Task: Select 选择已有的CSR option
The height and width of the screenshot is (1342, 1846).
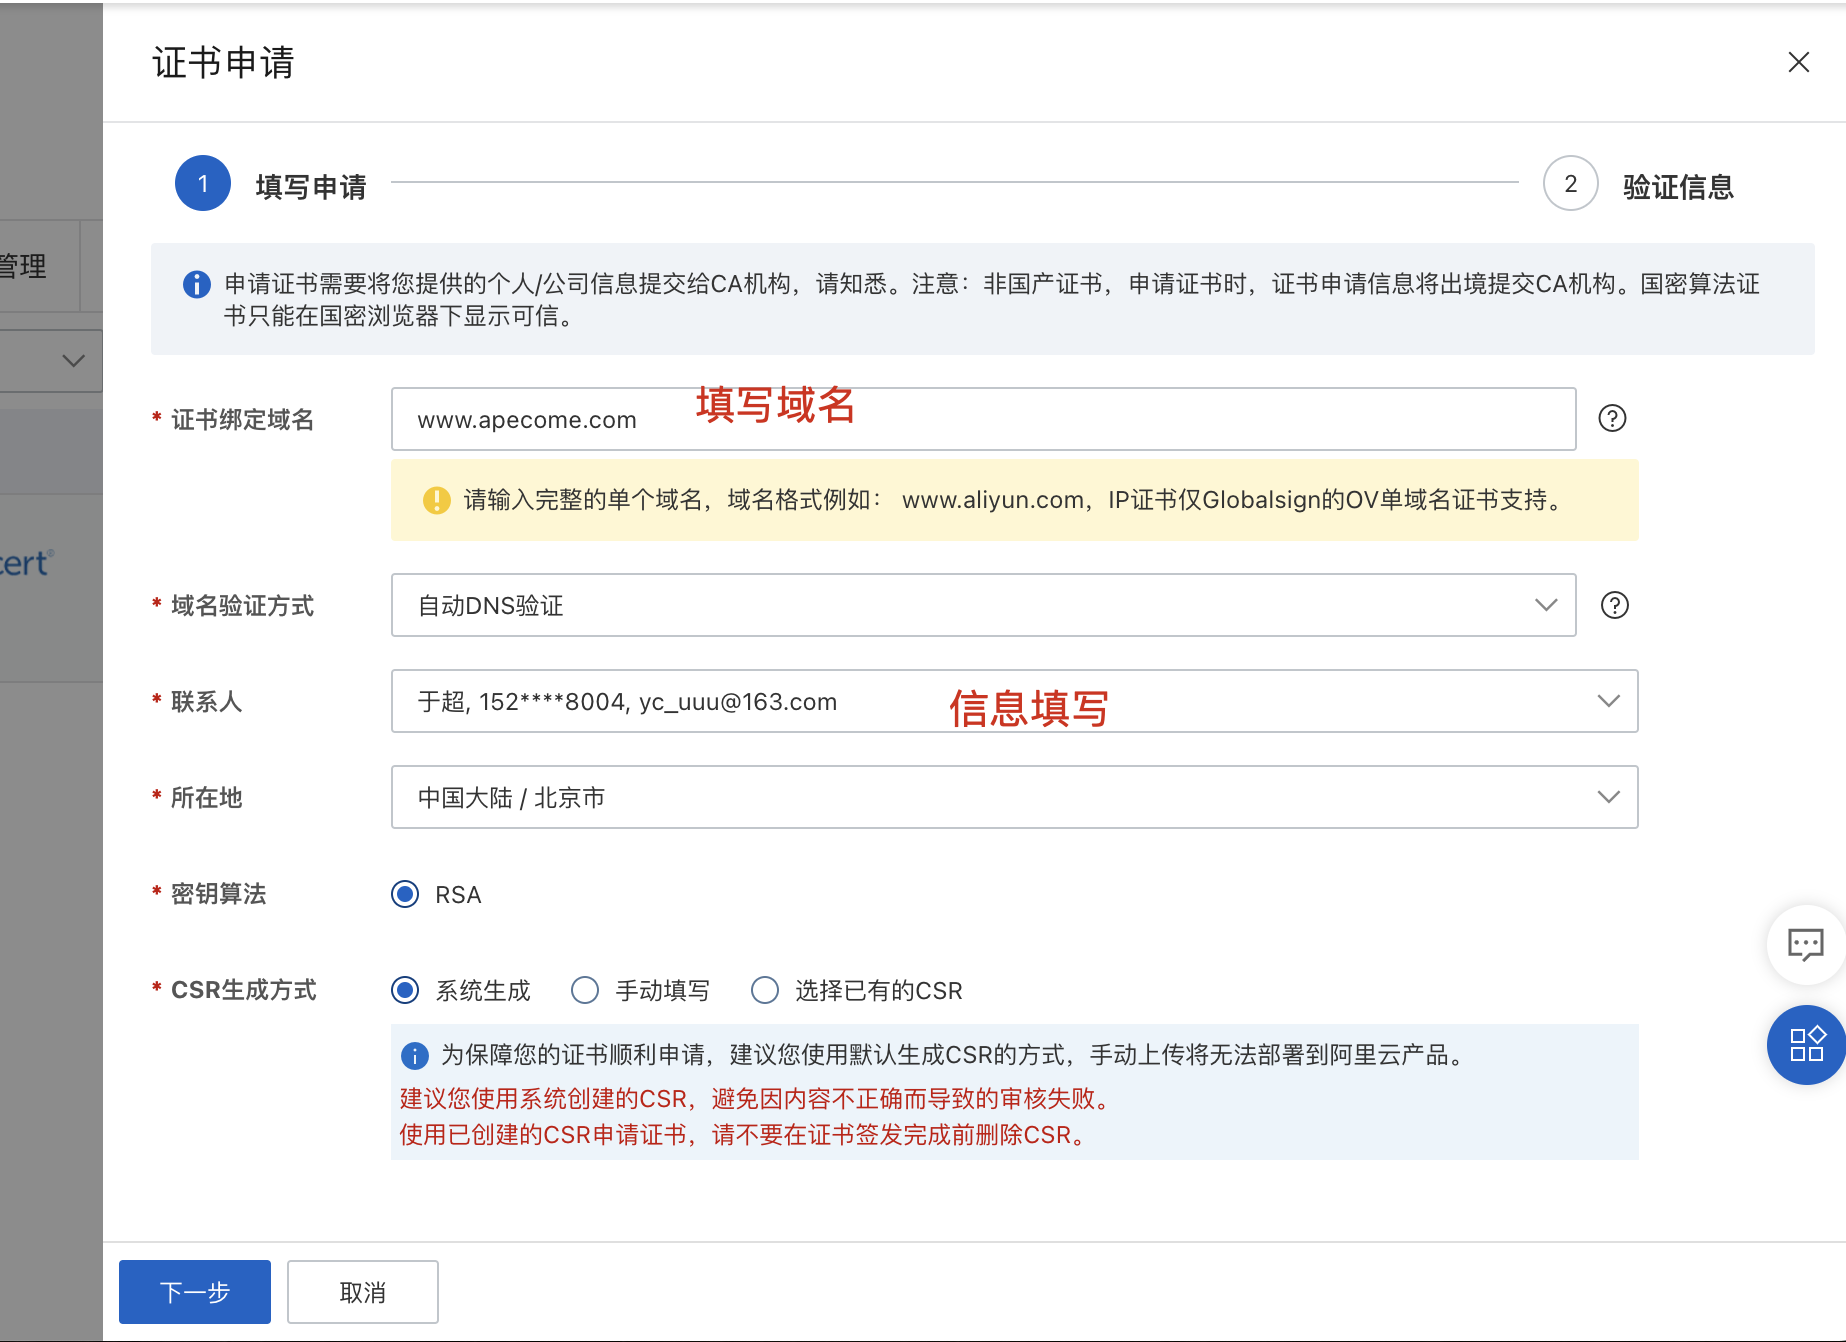Action: point(765,990)
